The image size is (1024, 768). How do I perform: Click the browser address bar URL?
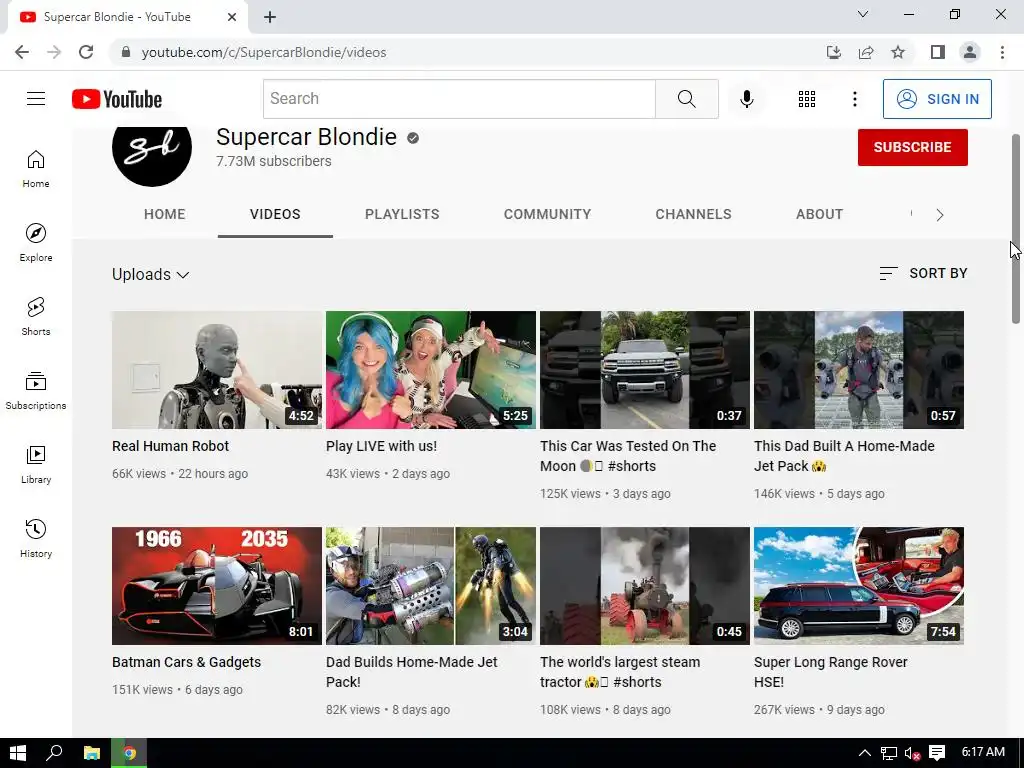pyautogui.click(x=264, y=52)
